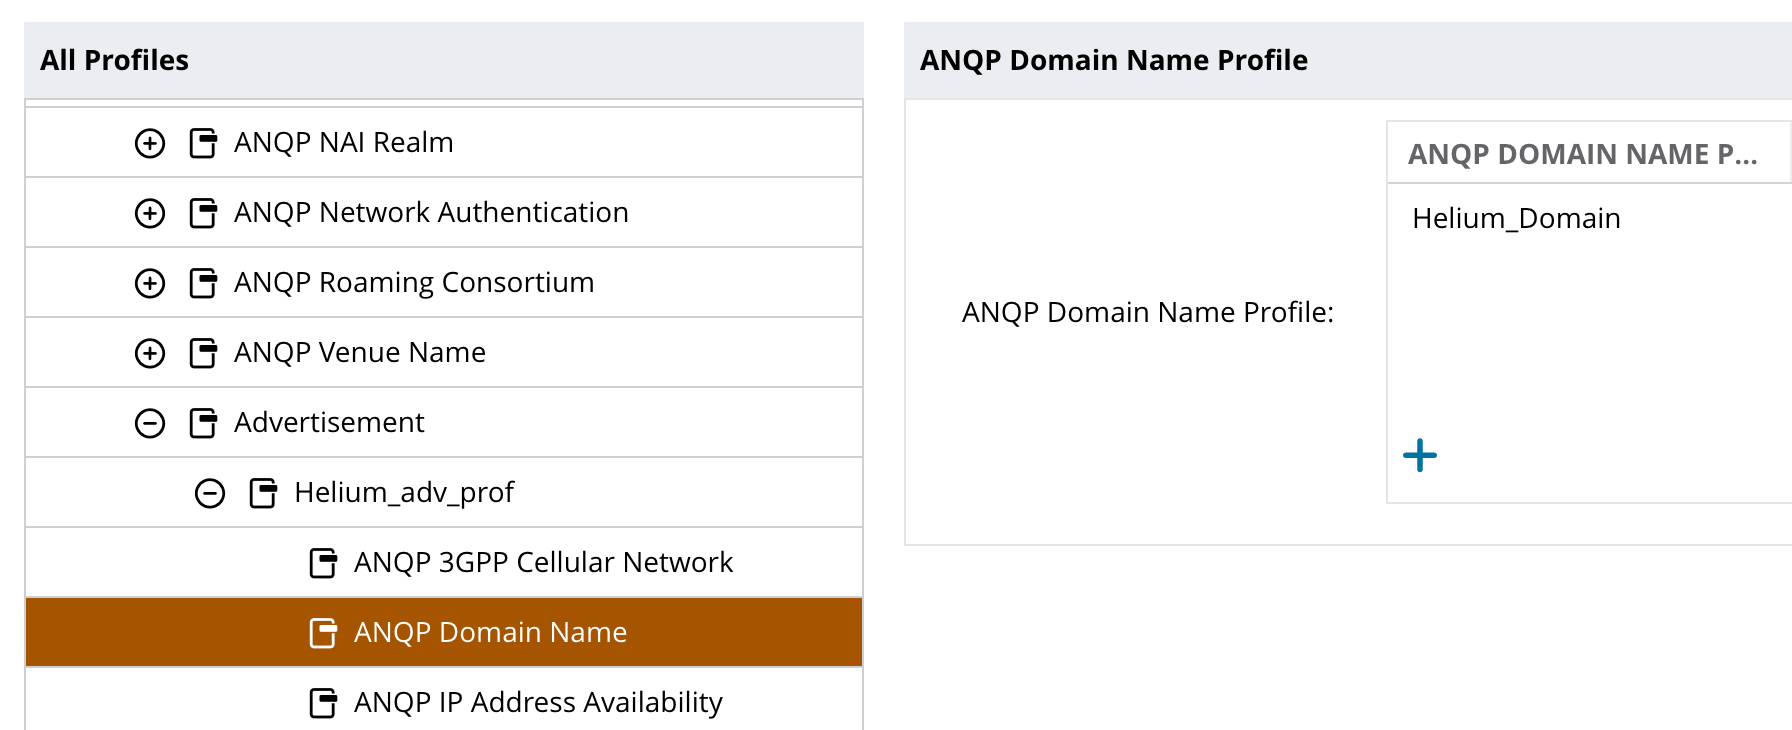Click the profile icon next to ANQP Venue Name
Viewport: 1792px width, 730px height.
point(203,353)
